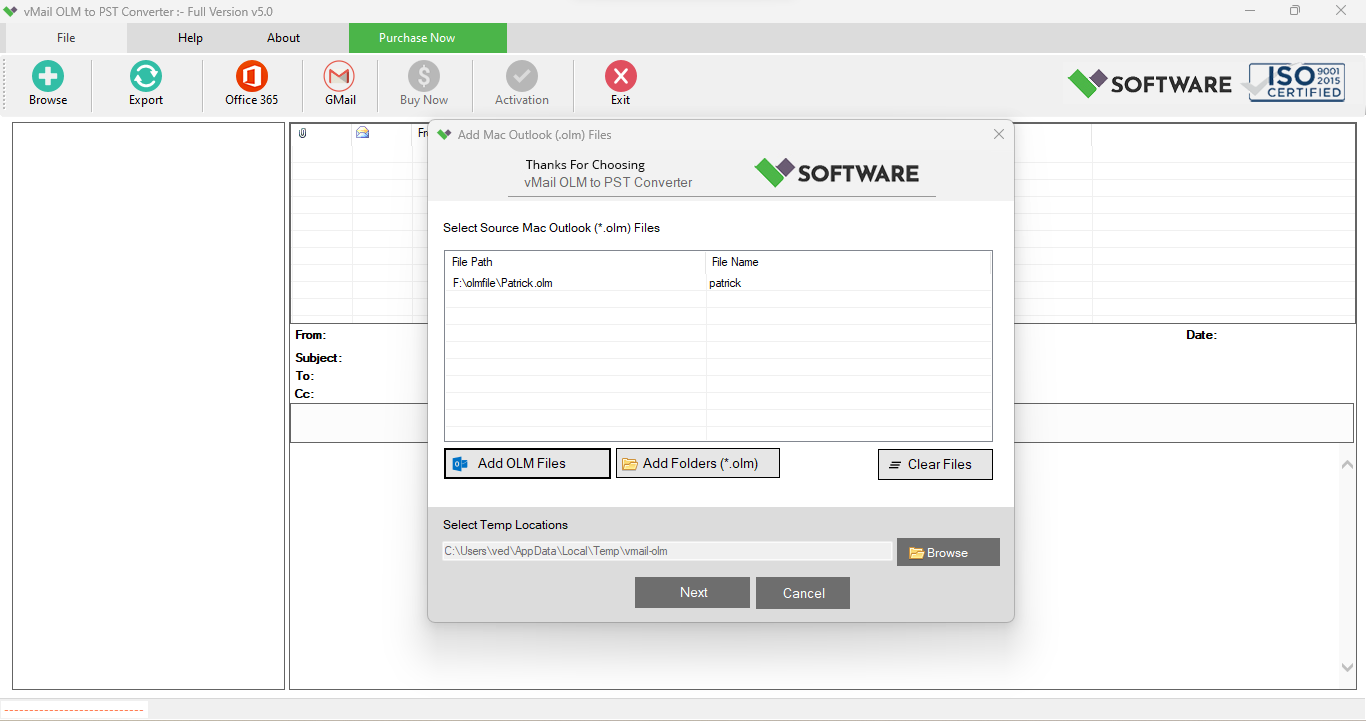This screenshot has width=1366, height=721.
Task: Click the Cancel button
Action: (803, 593)
